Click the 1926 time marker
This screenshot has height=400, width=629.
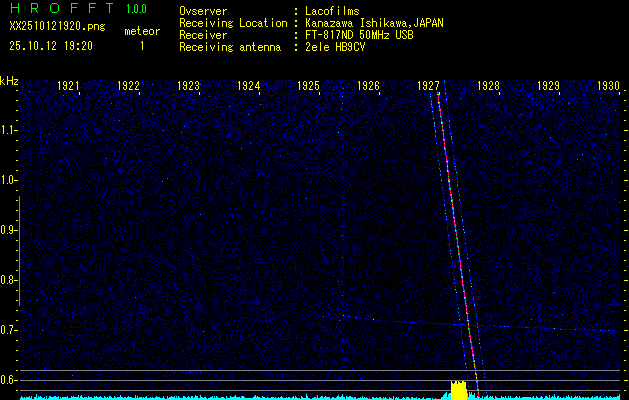coord(368,86)
